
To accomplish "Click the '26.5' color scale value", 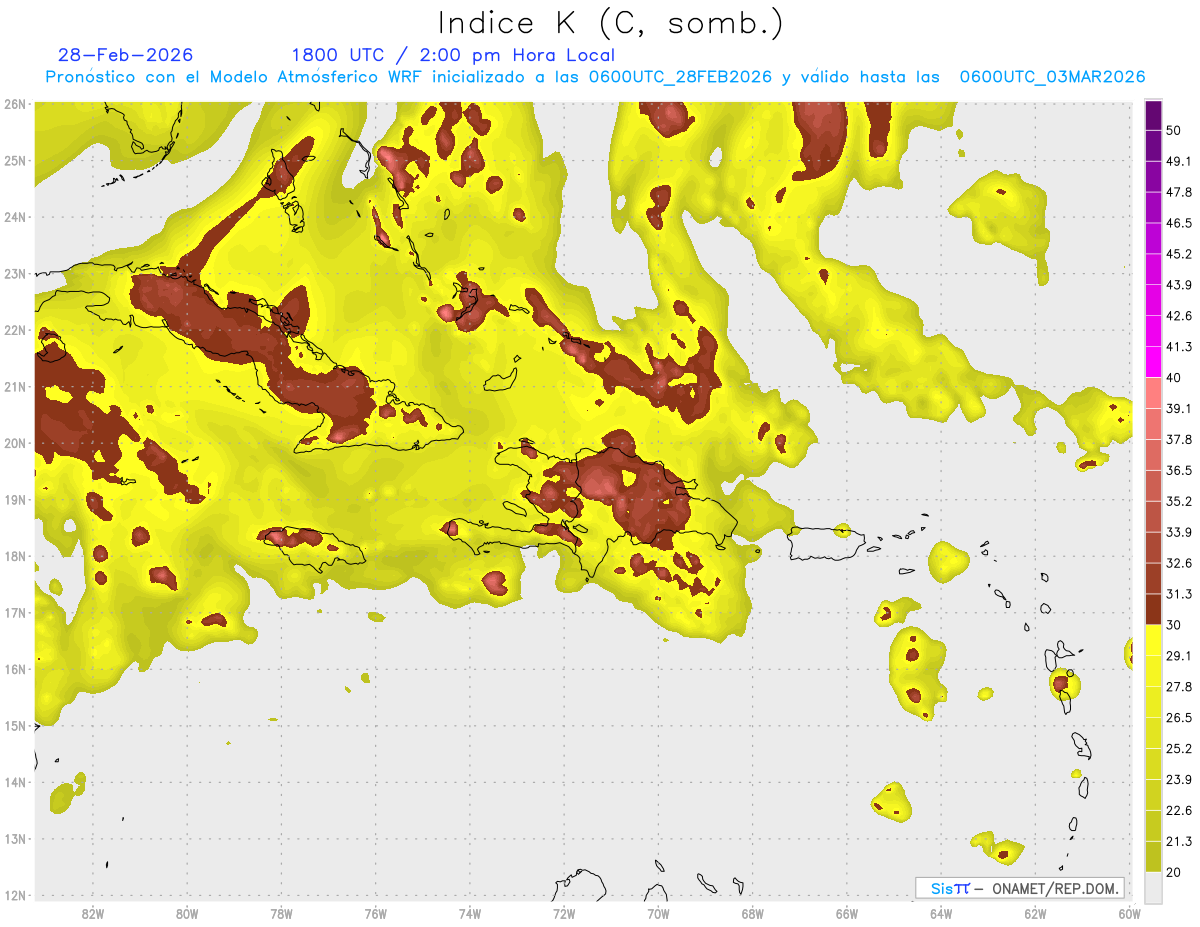I will (x=1178, y=718).
